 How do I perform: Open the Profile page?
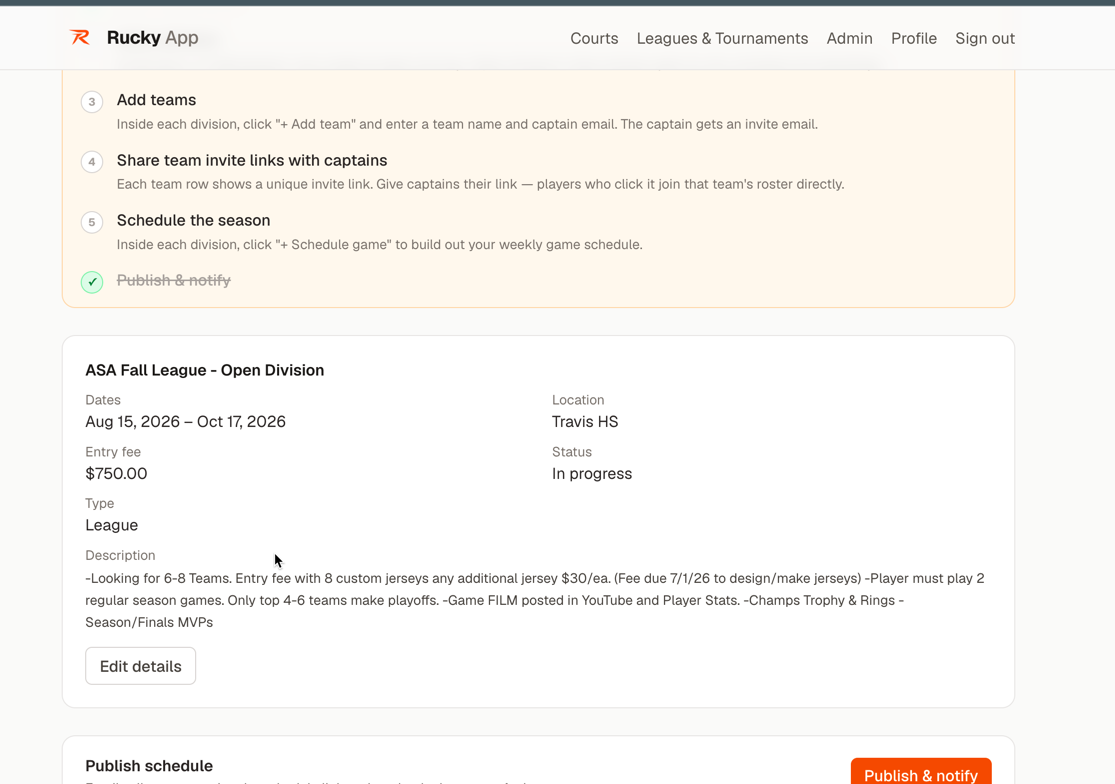(x=914, y=38)
